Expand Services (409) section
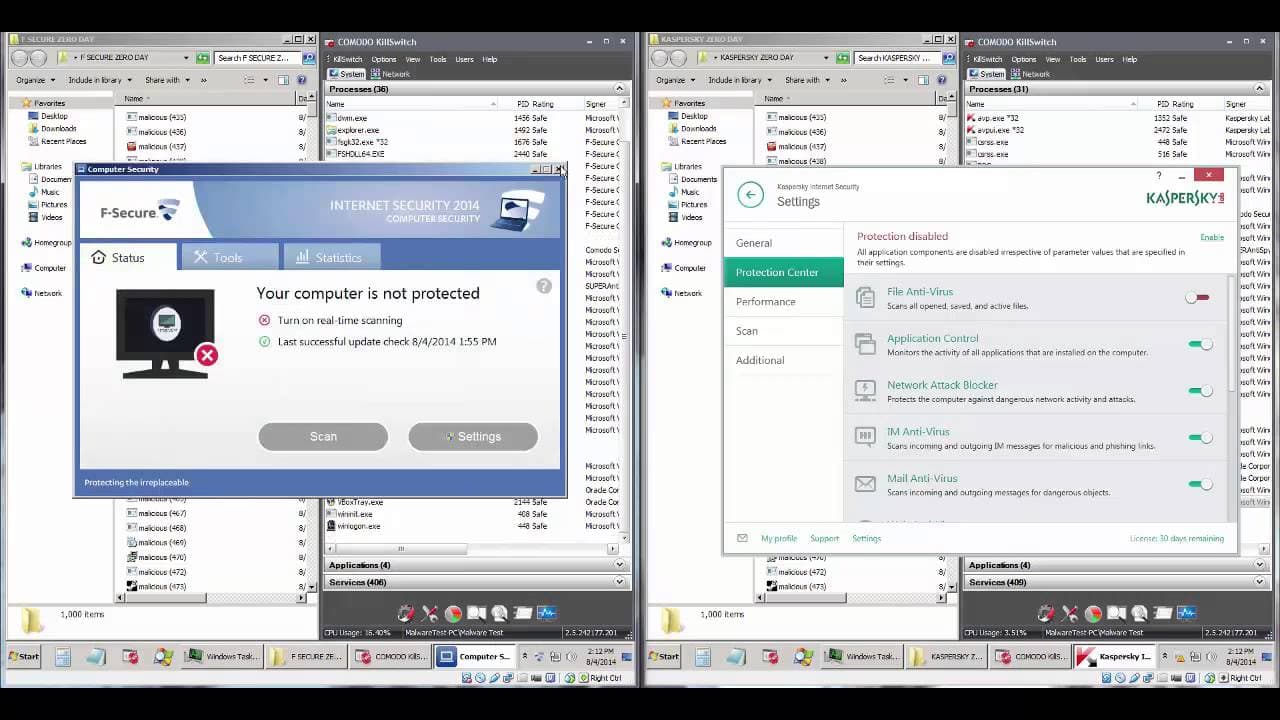 click(1260, 582)
